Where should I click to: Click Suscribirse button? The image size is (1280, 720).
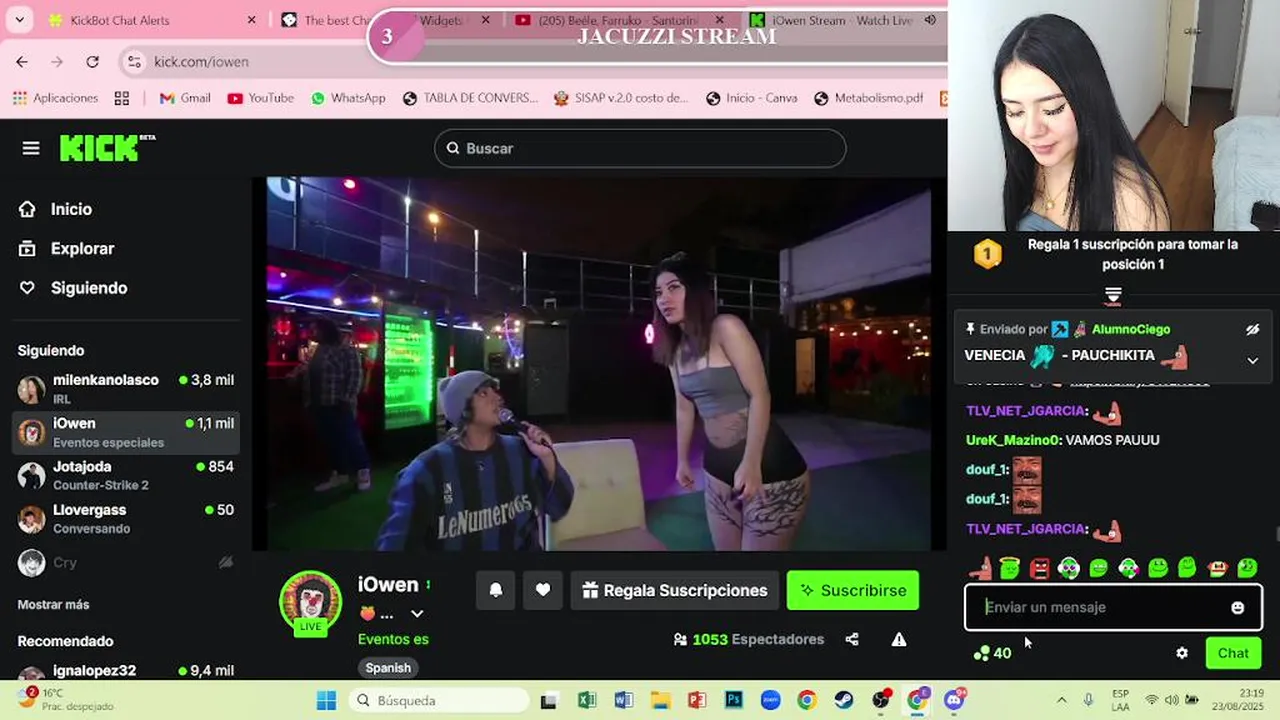(x=853, y=590)
